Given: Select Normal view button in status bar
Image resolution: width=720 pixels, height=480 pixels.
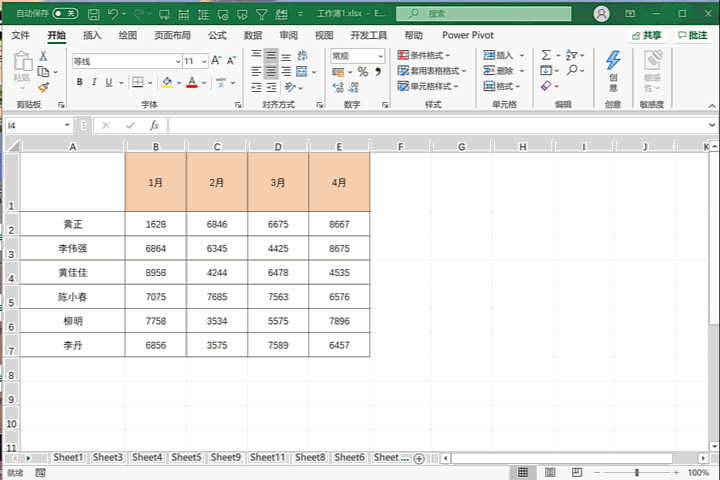Looking at the screenshot, I should click(522, 472).
